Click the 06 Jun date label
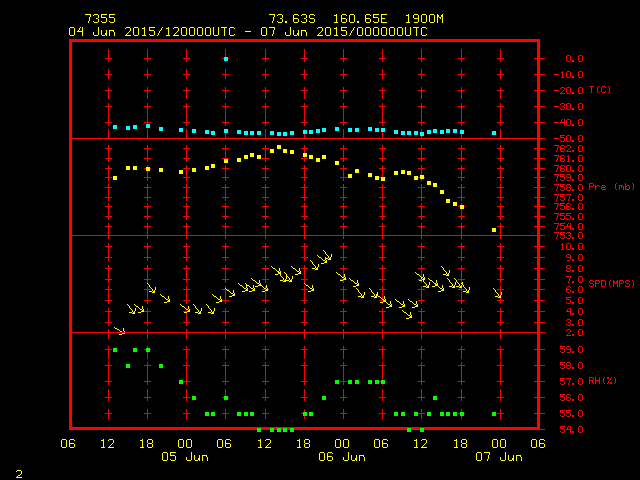Viewport: 640px width, 480px height. [342, 457]
